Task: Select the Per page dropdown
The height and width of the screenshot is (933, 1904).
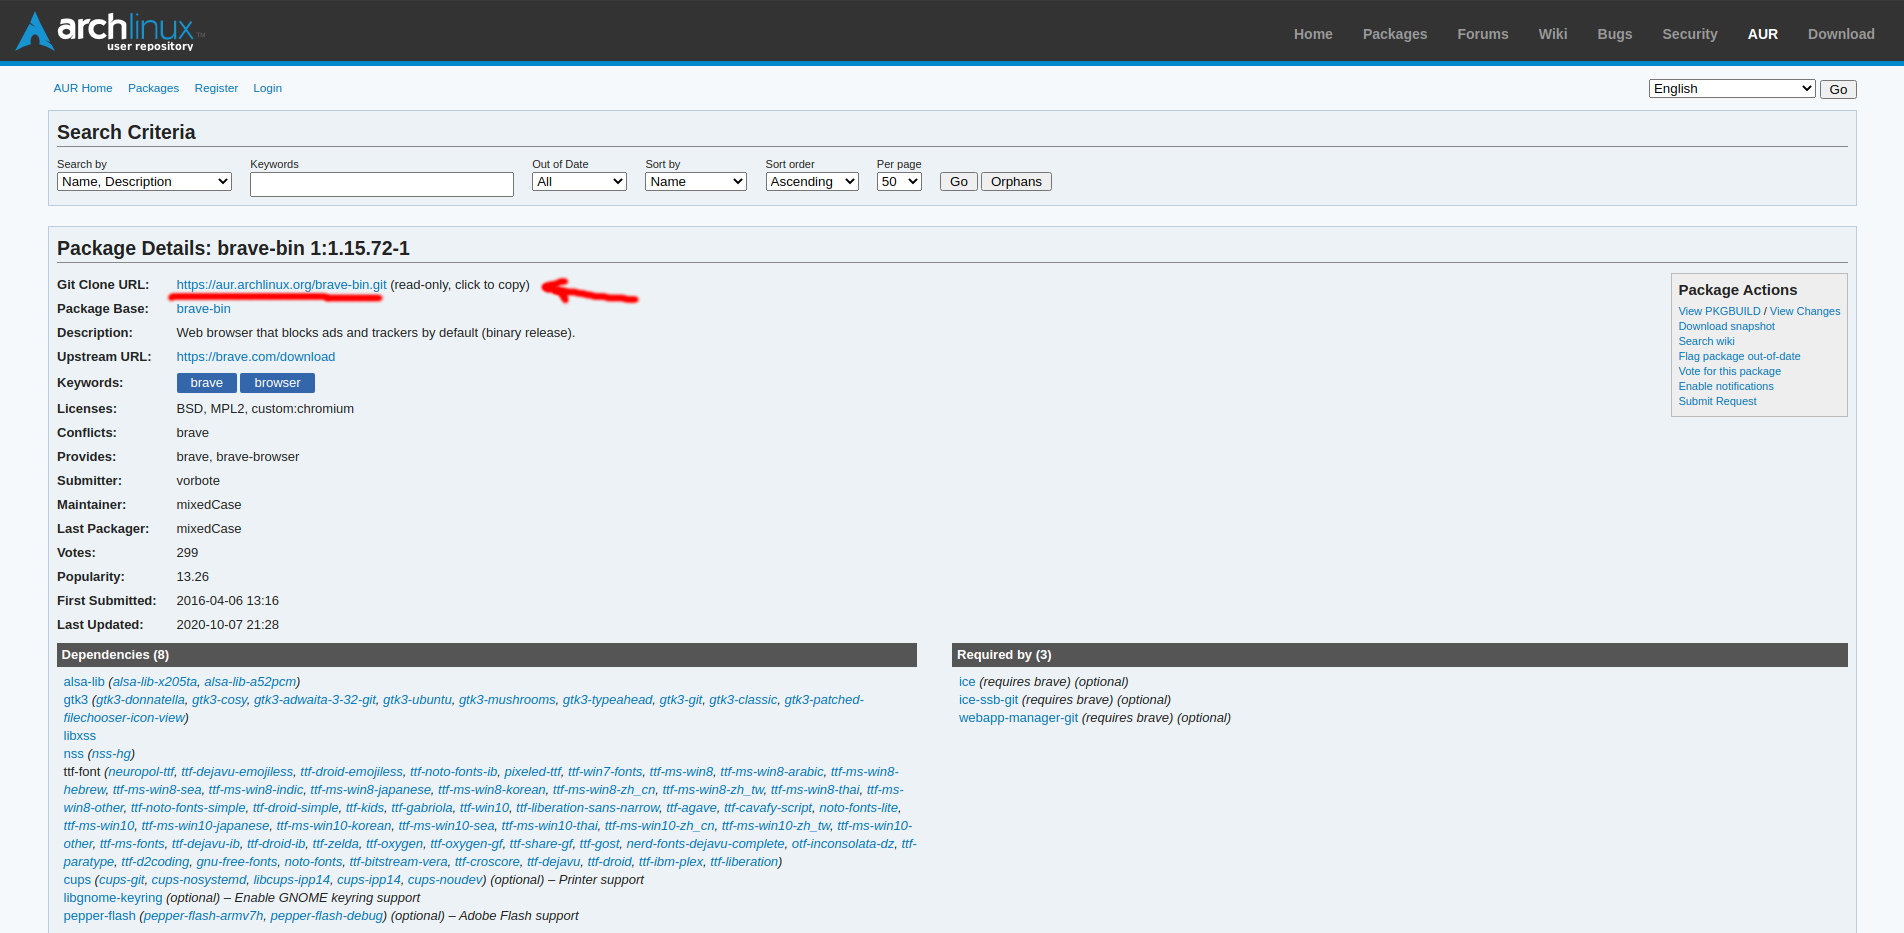Action: [x=898, y=182]
